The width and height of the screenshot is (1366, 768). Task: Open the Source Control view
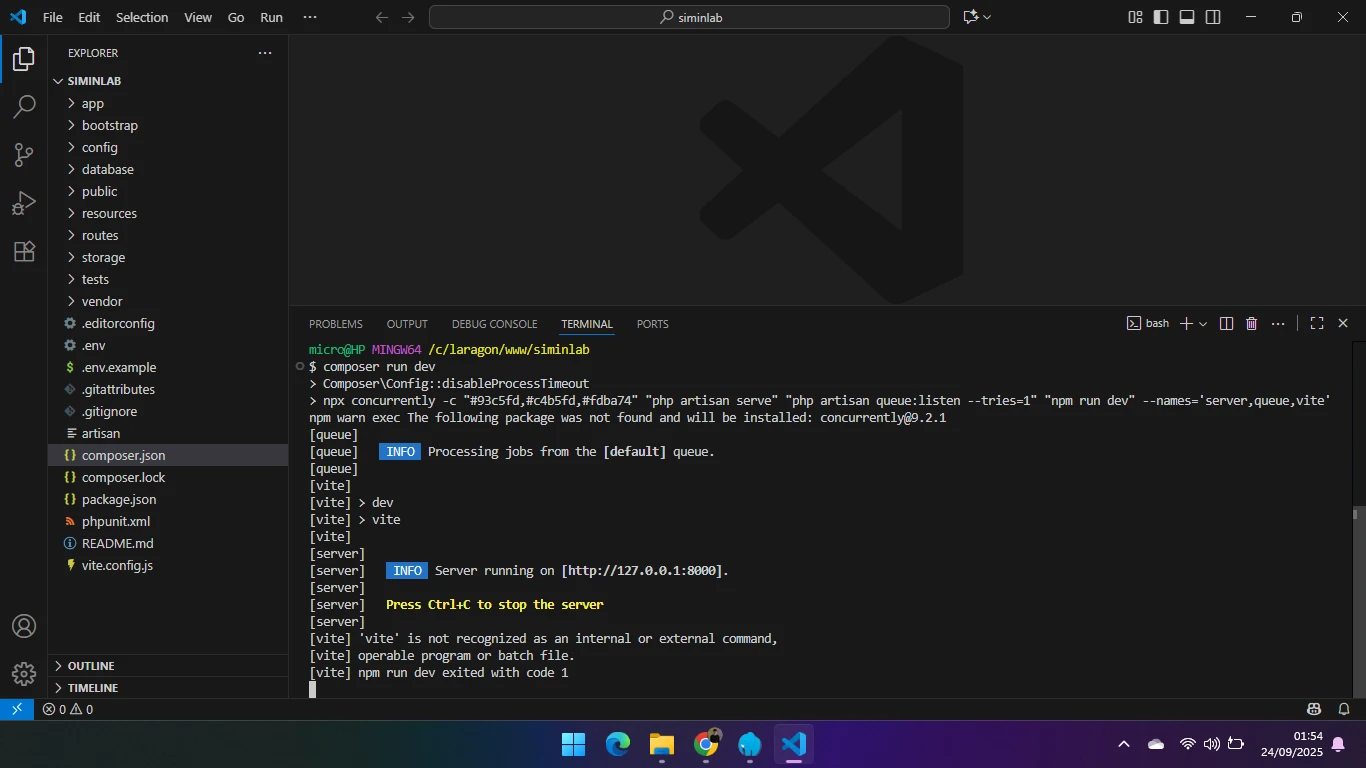[x=24, y=155]
